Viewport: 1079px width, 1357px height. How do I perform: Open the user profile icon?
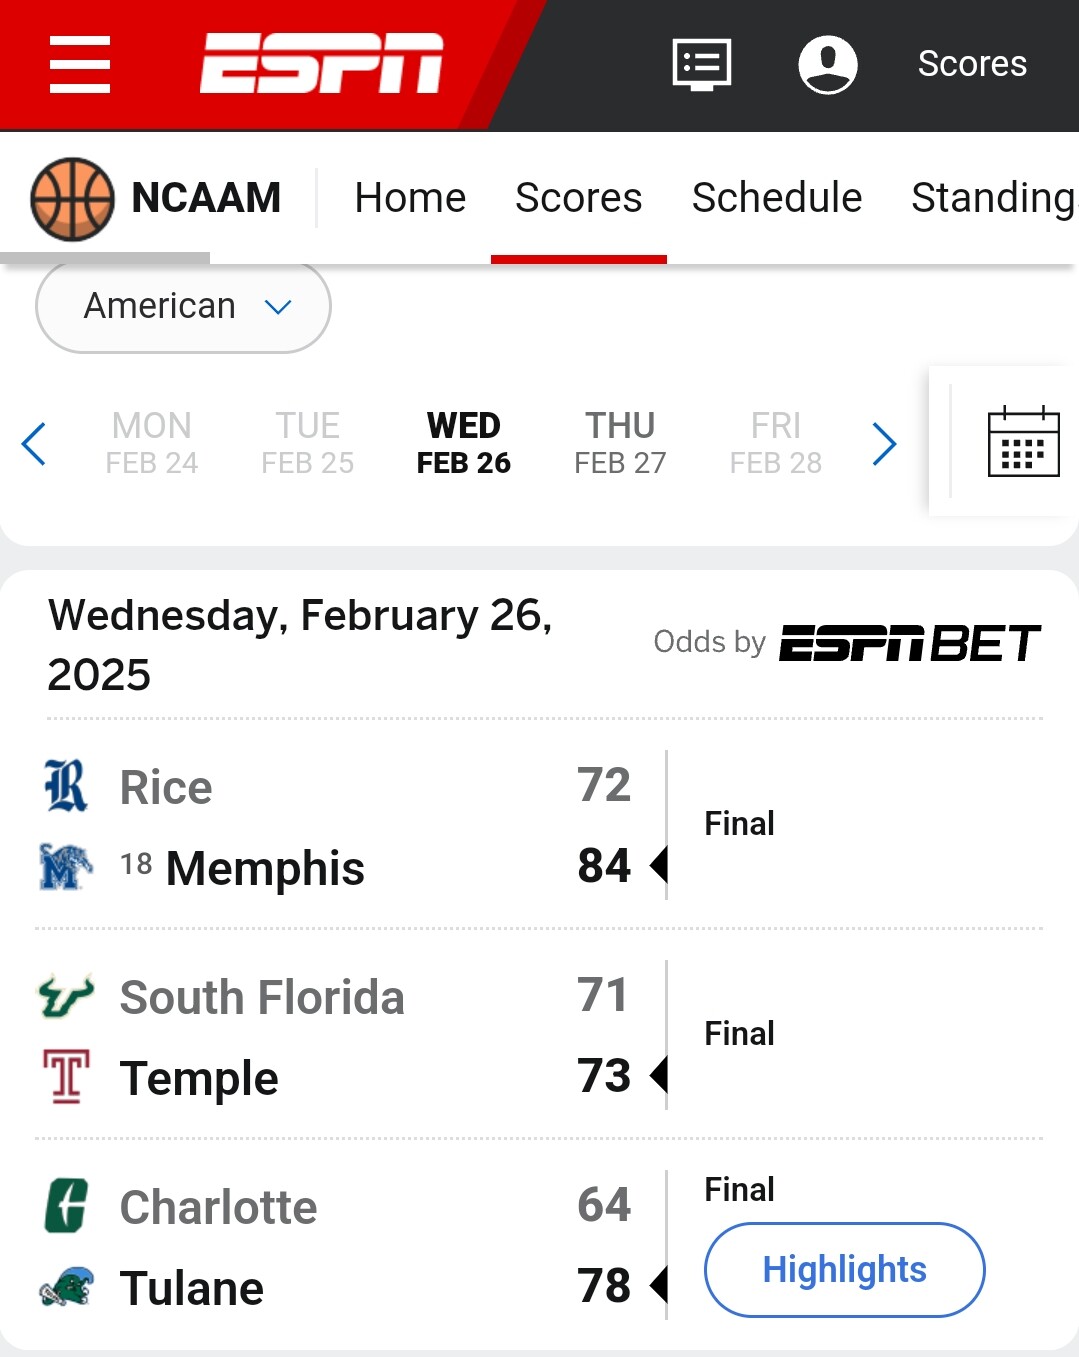827,65
